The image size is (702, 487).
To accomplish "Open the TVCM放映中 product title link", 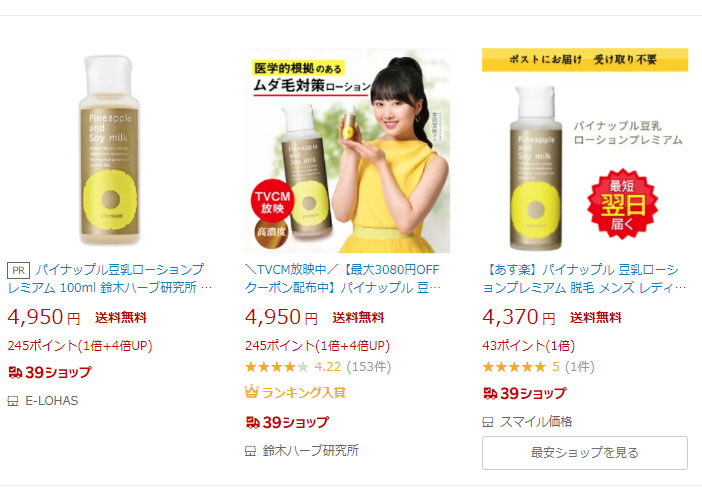I will [x=342, y=278].
